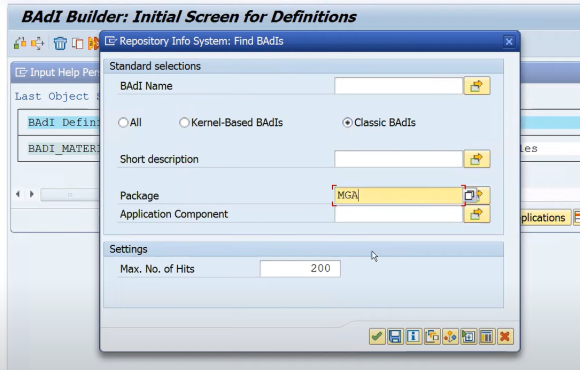The height and width of the screenshot is (370, 580).
Task: Open multiple selection for Short description
Action: [477, 159]
